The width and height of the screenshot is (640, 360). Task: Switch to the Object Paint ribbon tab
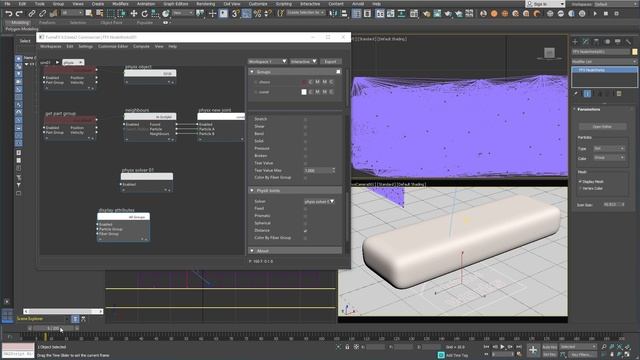[x=111, y=23]
